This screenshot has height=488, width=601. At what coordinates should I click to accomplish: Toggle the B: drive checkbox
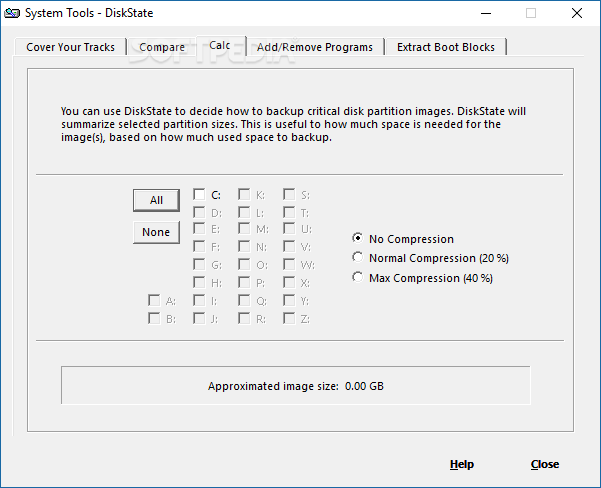pos(154,318)
